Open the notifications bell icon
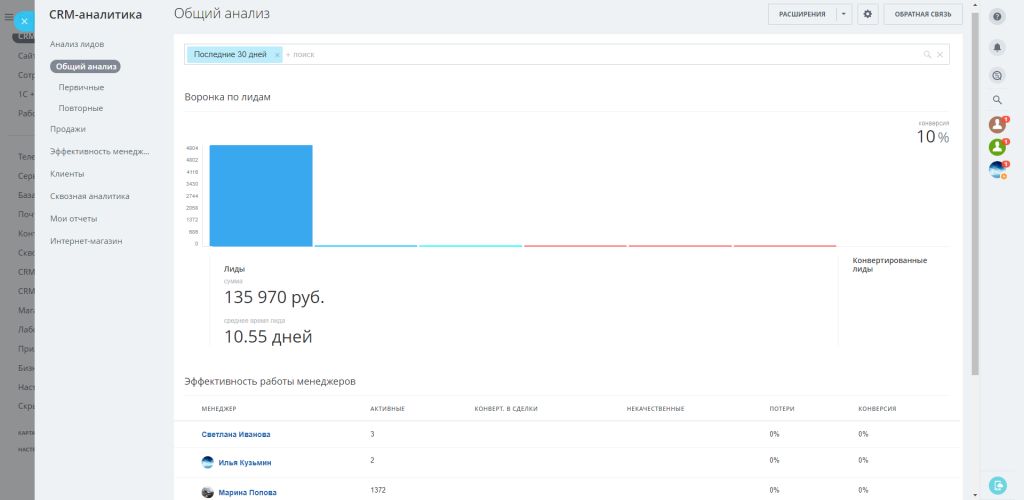The height and width of the screenshot is (500, 1024). click(997, 47)
